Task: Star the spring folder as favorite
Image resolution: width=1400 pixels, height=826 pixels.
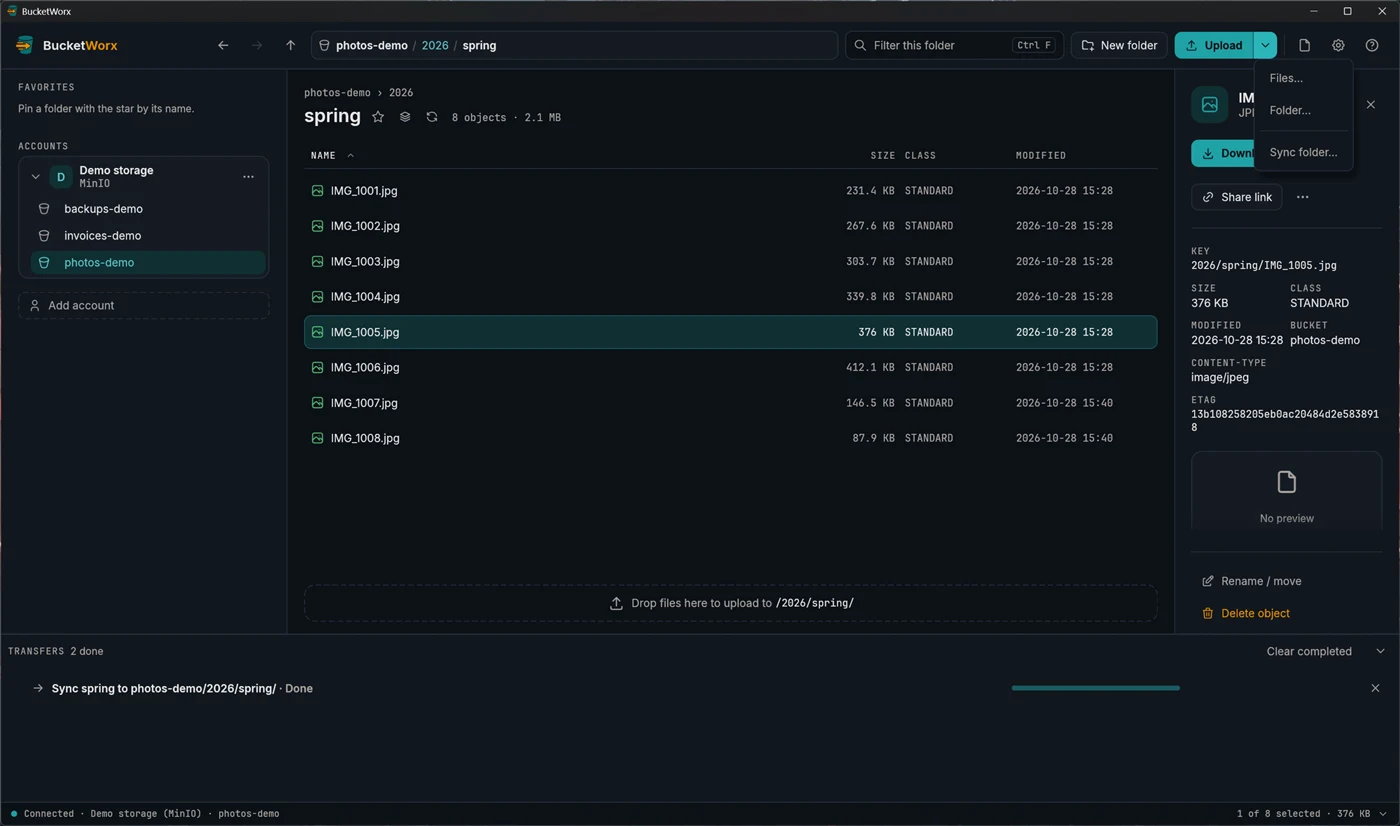Action: (378, 117)
